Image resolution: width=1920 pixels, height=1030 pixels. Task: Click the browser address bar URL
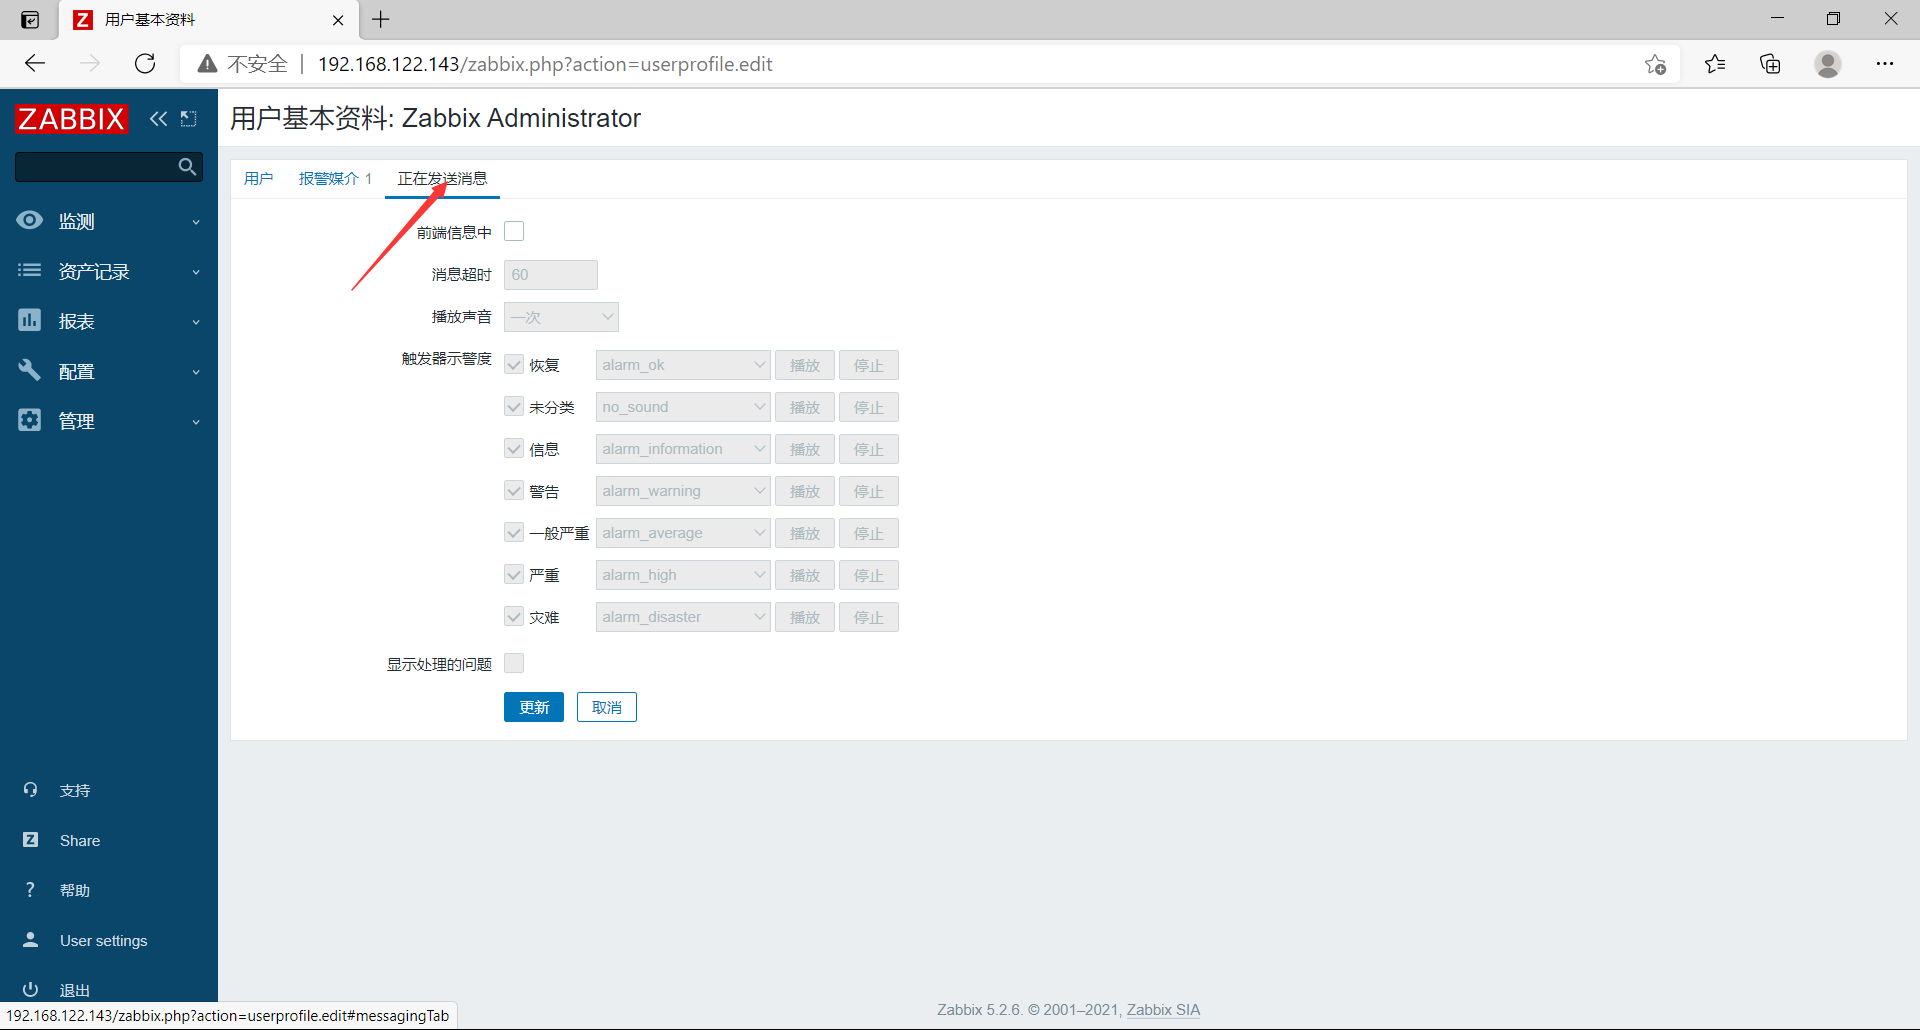tap(545, 64)
